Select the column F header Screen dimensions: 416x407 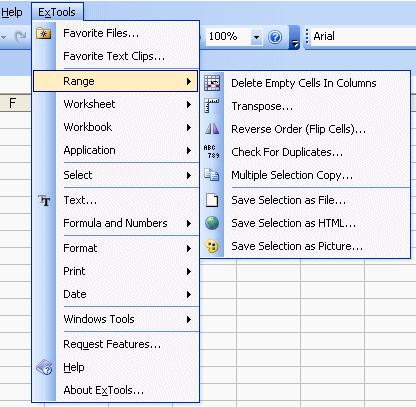click(x=13, y=103)
